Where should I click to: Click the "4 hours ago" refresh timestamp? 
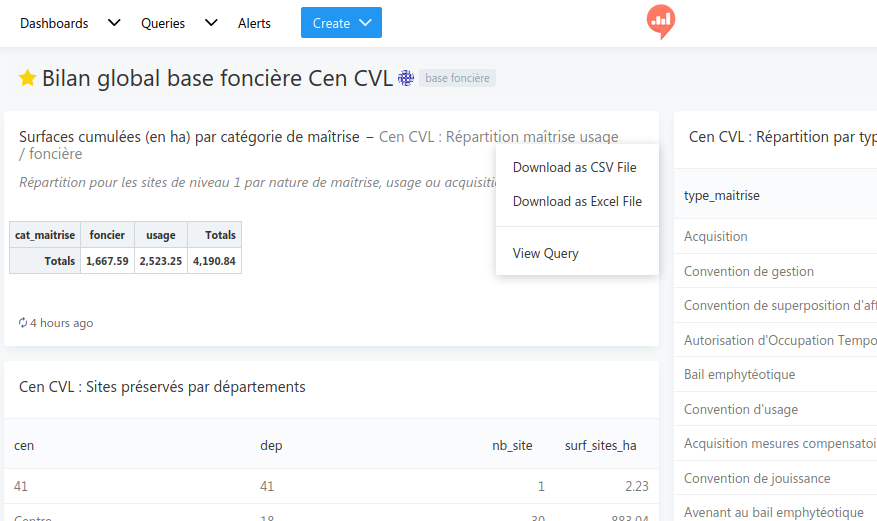(61, 323)
